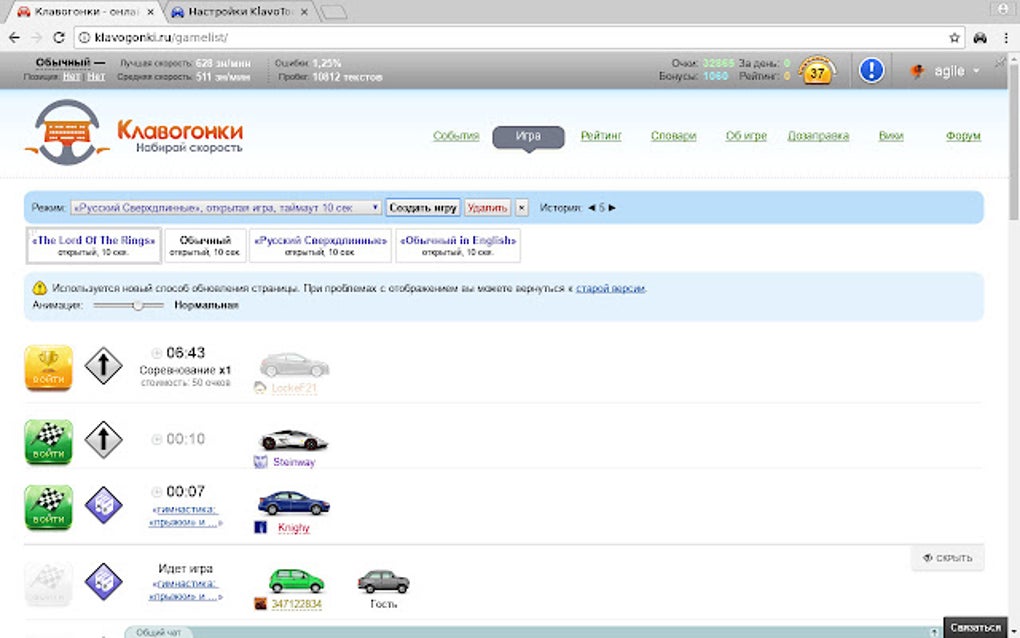Viewport: 1020px width, 638px height.
Task: Select the Игра navigation tab
Action: click(x=528, y=137)
